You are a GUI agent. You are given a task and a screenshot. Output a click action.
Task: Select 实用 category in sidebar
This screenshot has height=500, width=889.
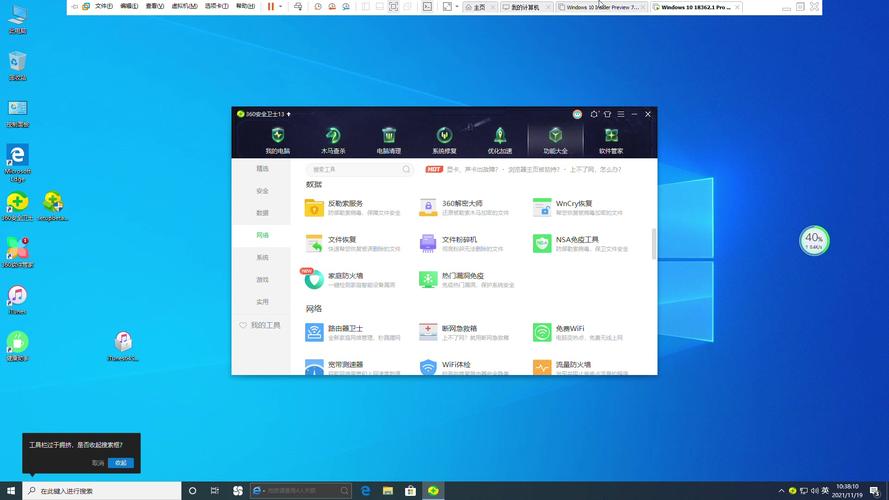click(x=262, y=302)
